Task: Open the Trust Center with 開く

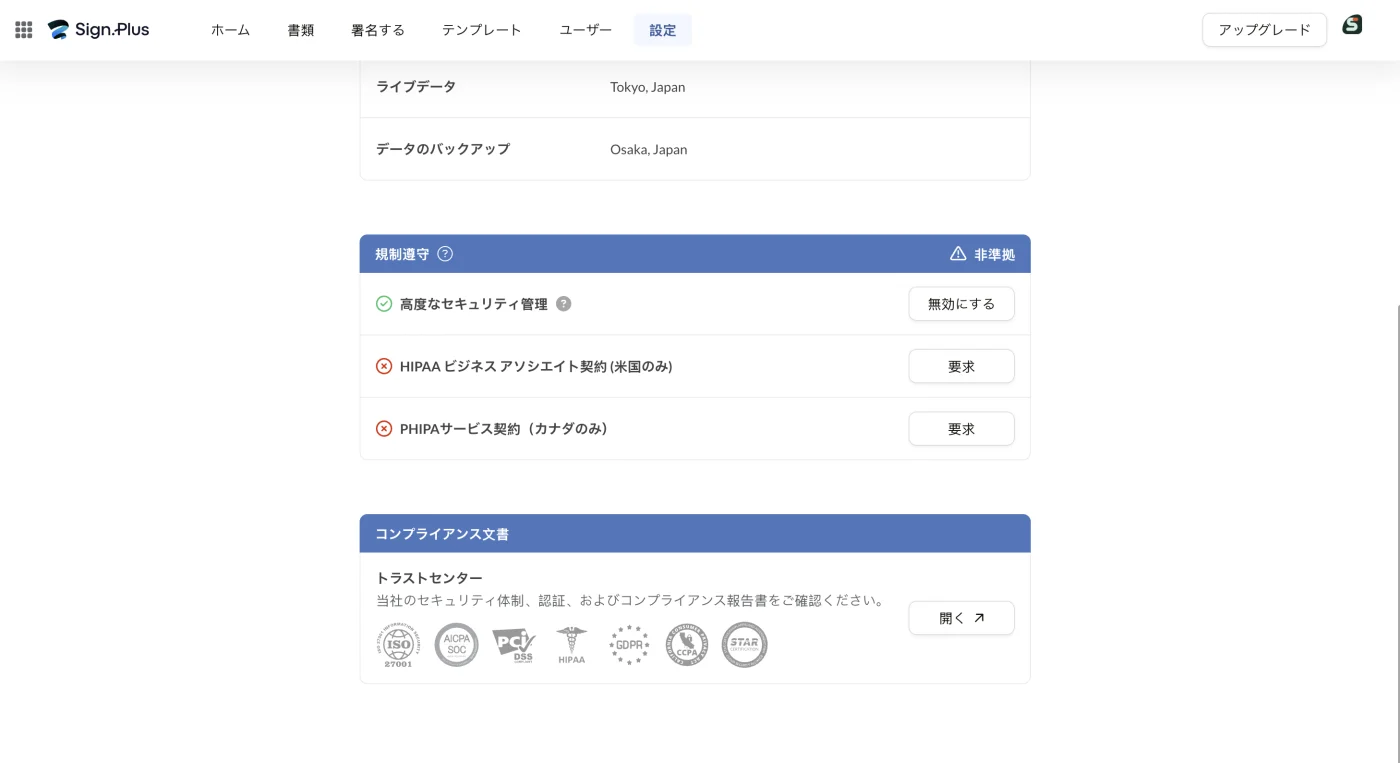Action: click(x=961, y=618)
